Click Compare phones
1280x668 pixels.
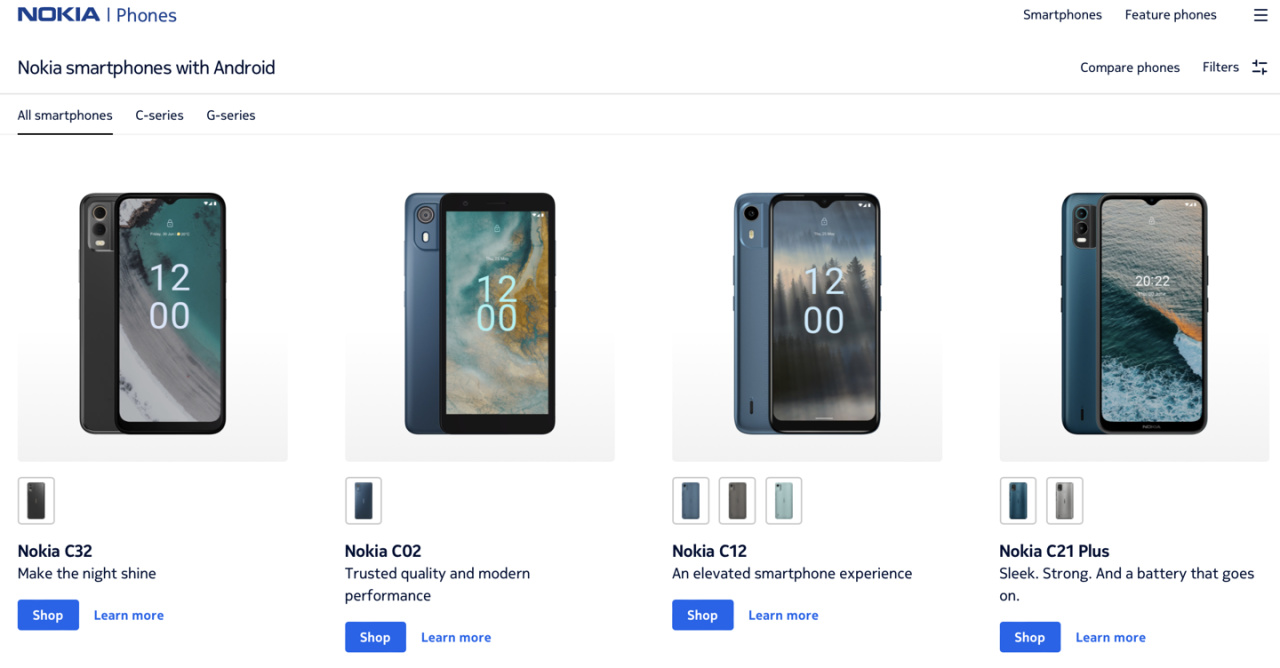coord(1130,67)
